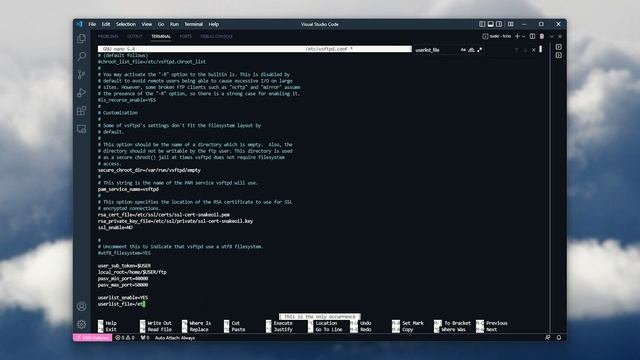640x360 pixels.
Task: Click the VS Code logo icon
Action: [x=79, y=24]
